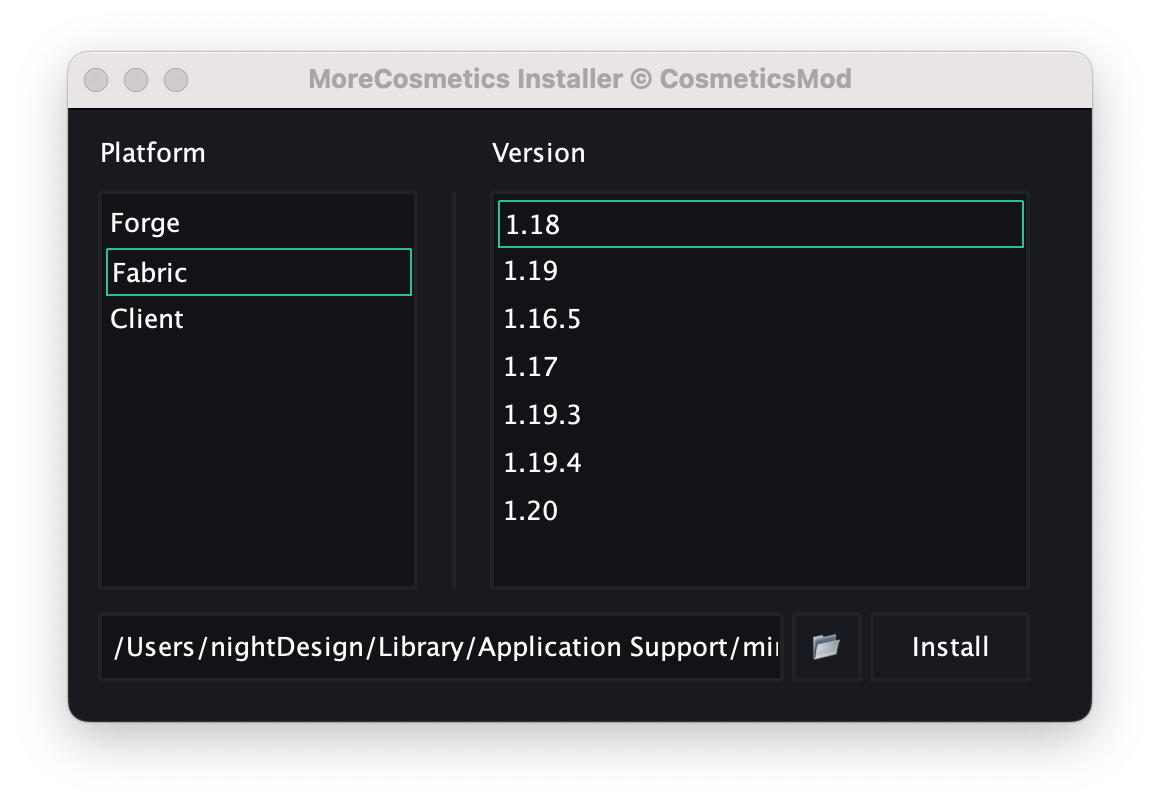1160x806 pixels.
Task: Focus the install path input field
Action: [441, 647]
